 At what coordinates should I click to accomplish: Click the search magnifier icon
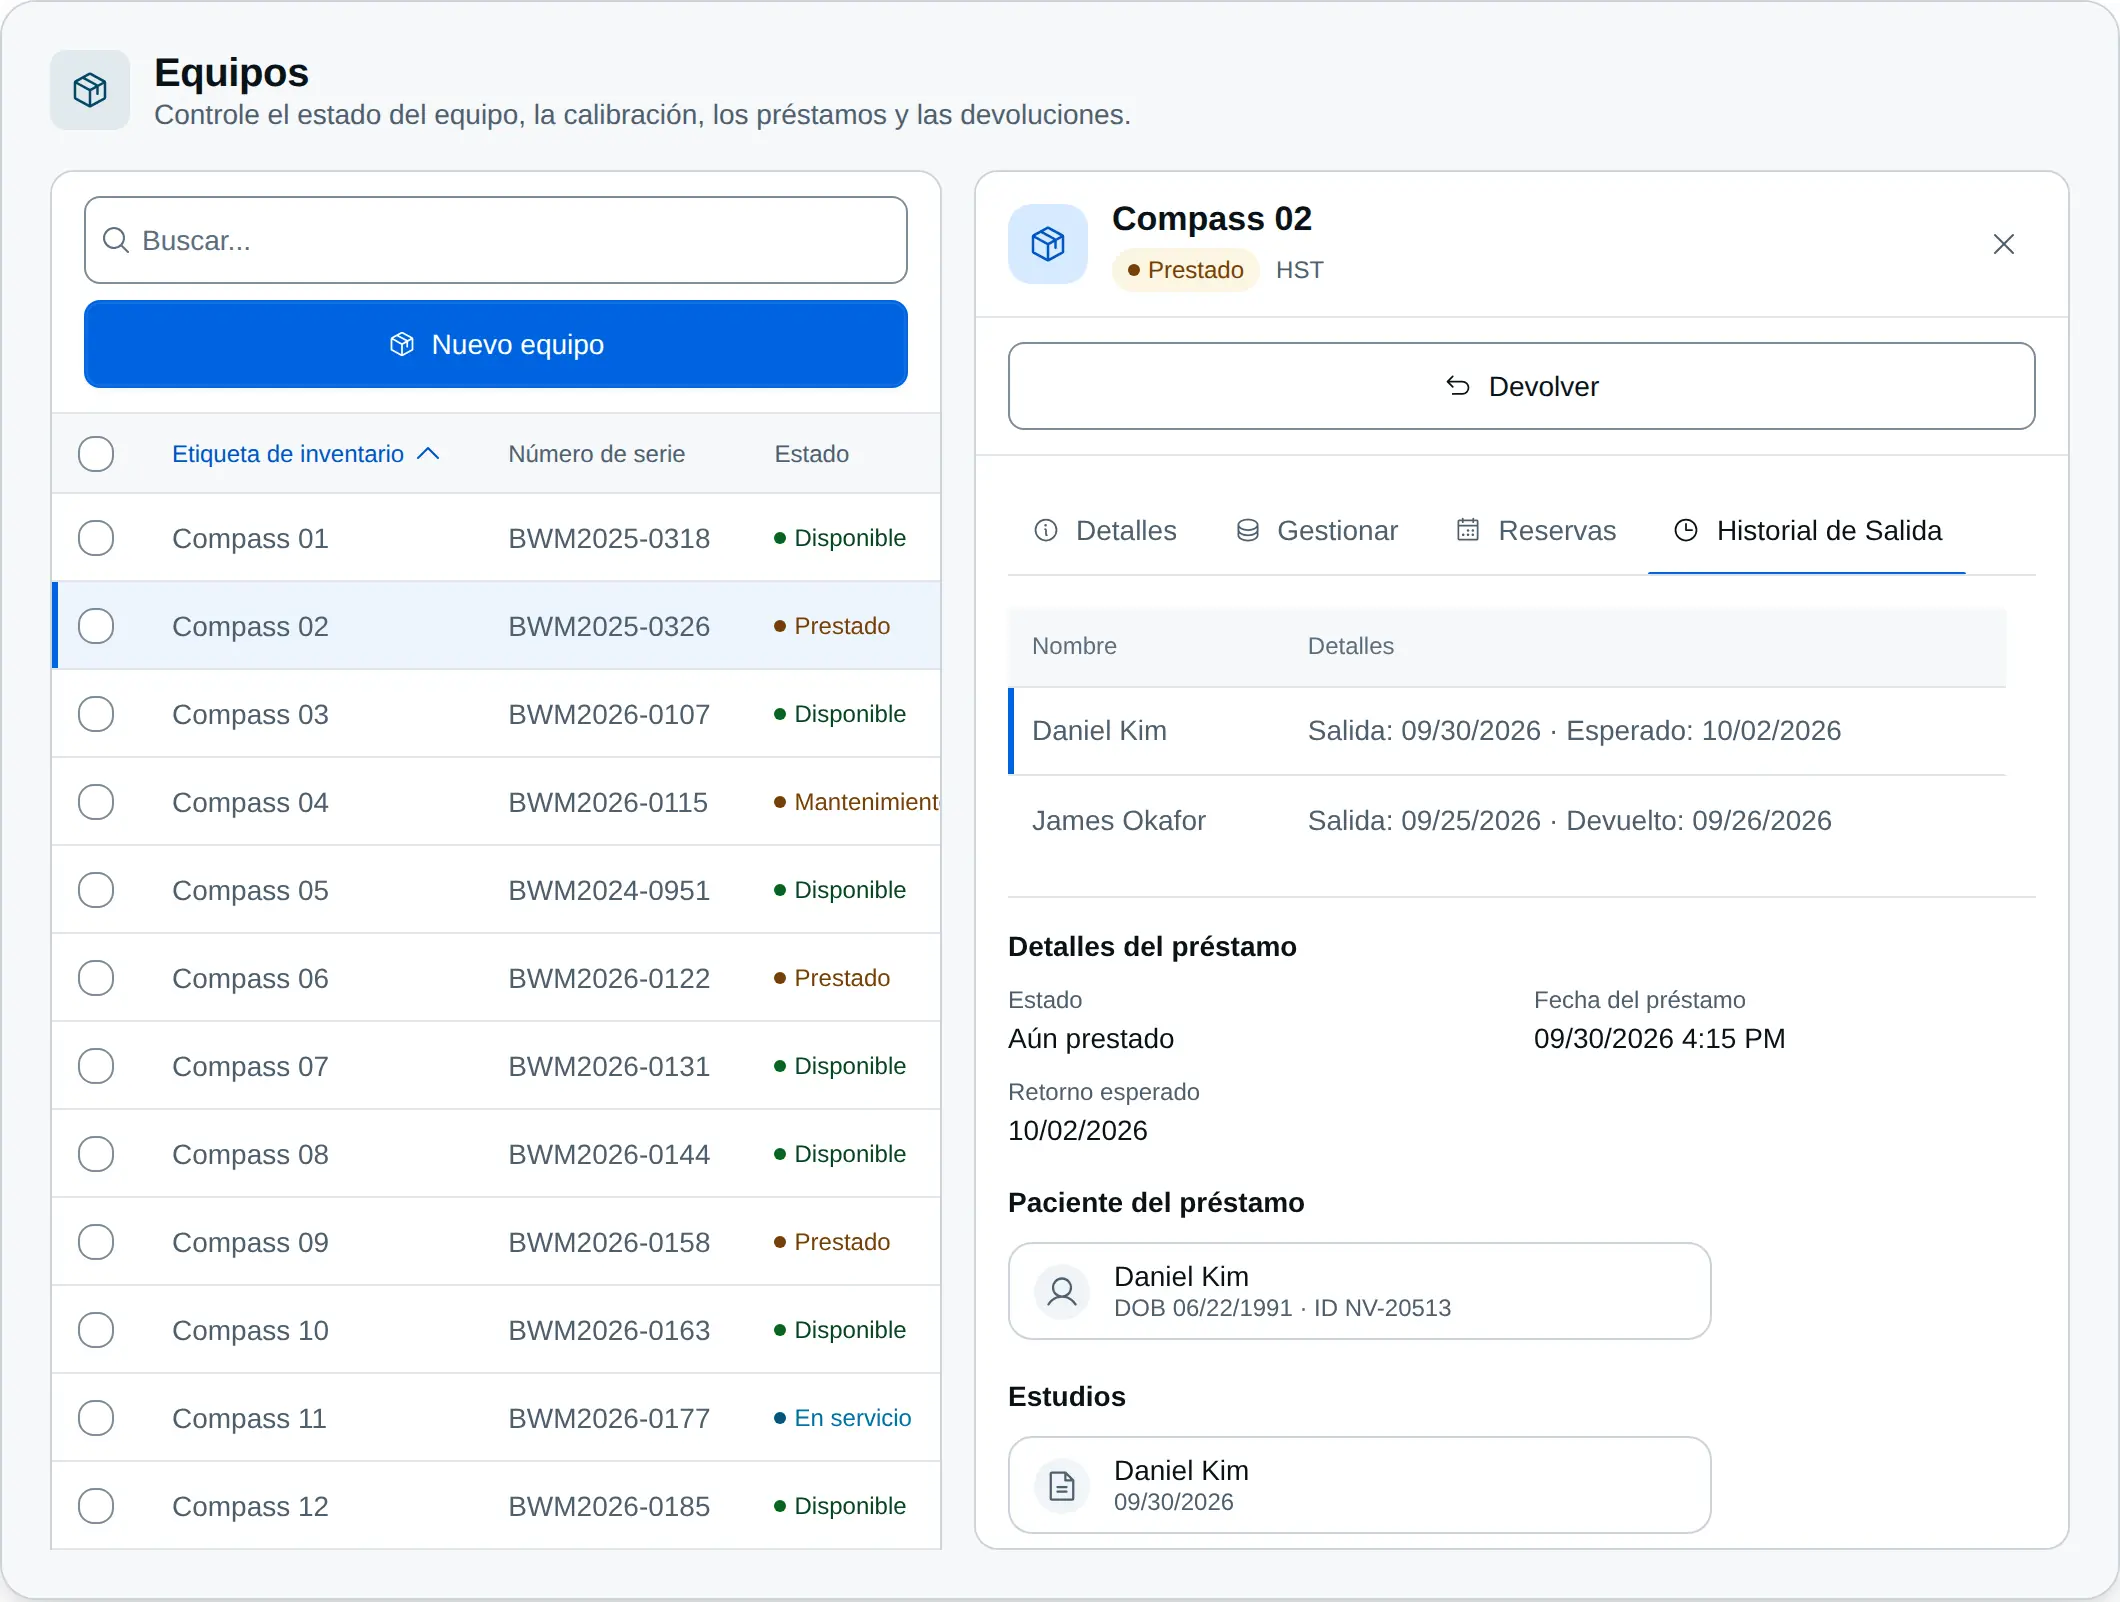(116, 240)
